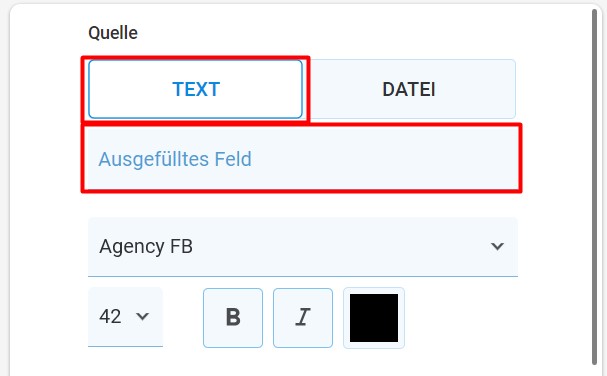The width and height of the screenshot is (607, 376).
Task: Click the chevron beside size 42
Action: (x=142, y=316)
